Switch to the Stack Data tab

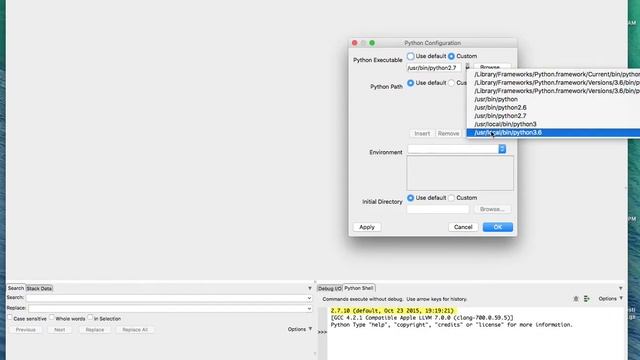[x=39, y=288]
